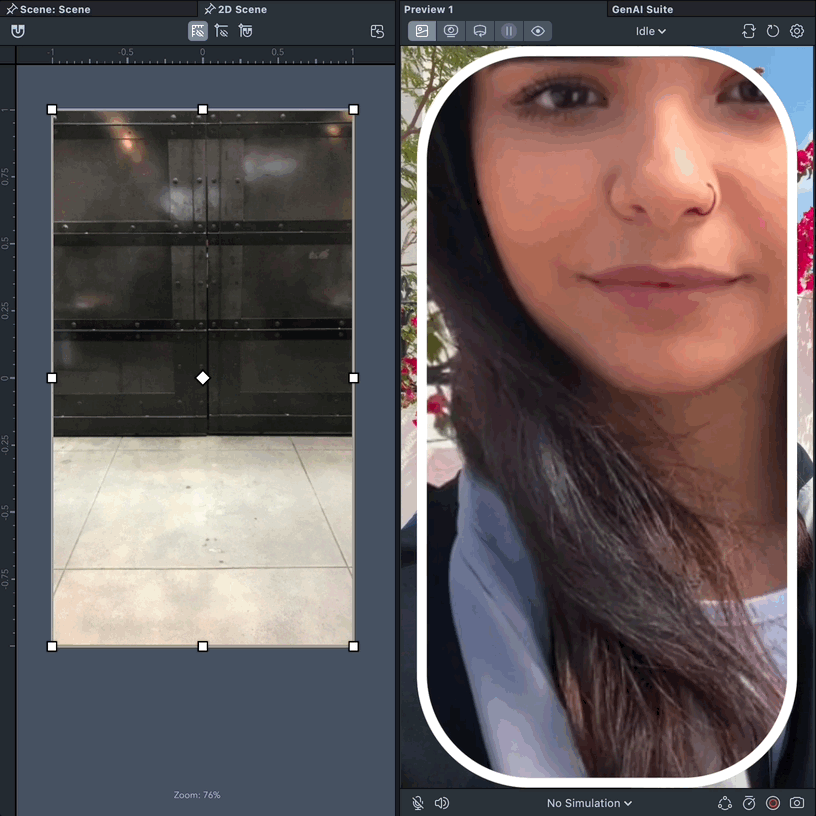Click the left-middle resize handle of the image
This screenshot has height=816, width=816.
pos(52,378)
